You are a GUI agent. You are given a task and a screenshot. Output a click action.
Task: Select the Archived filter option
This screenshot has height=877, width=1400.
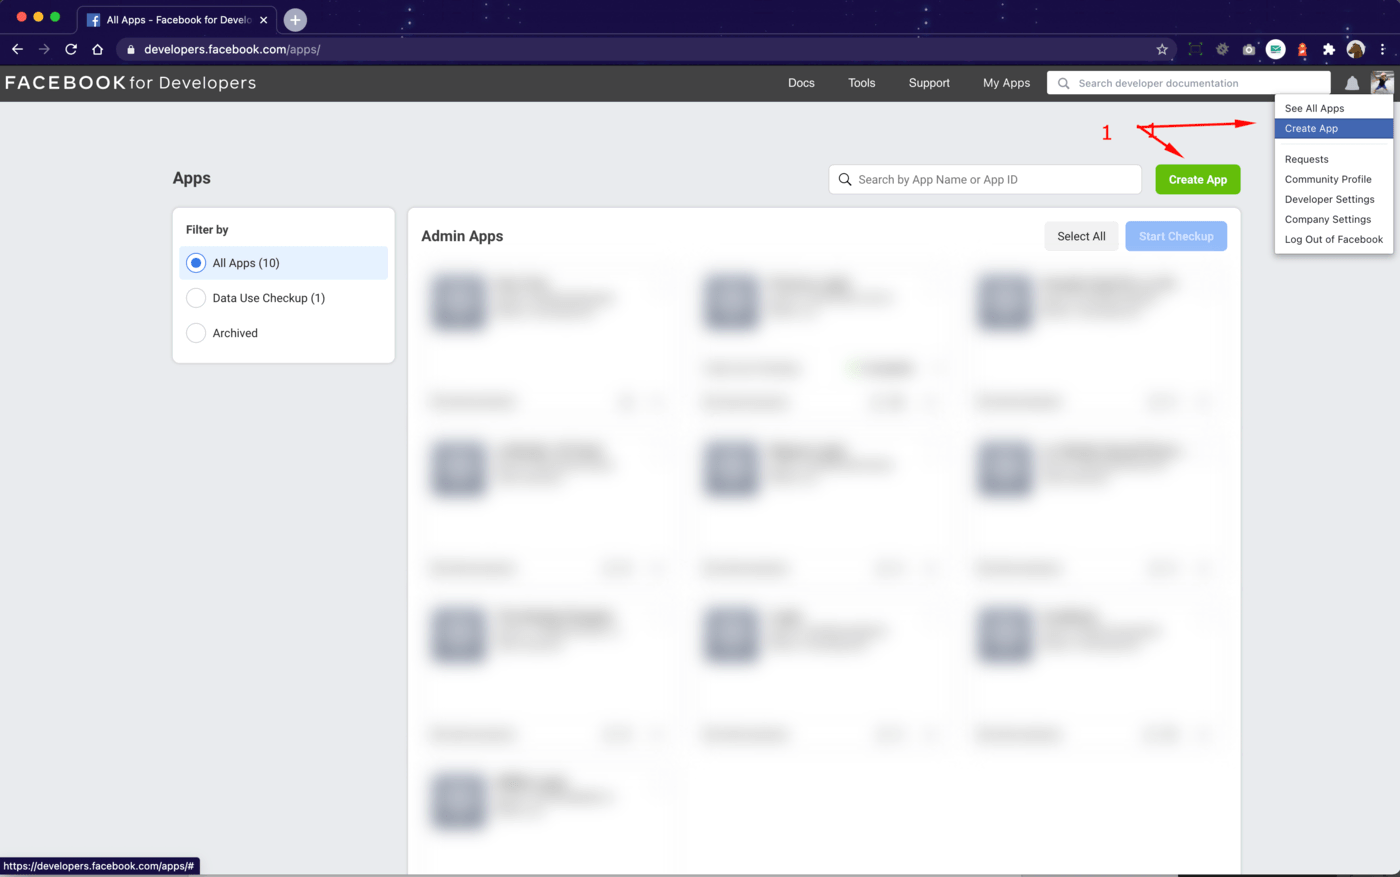(x=196, y=333)
